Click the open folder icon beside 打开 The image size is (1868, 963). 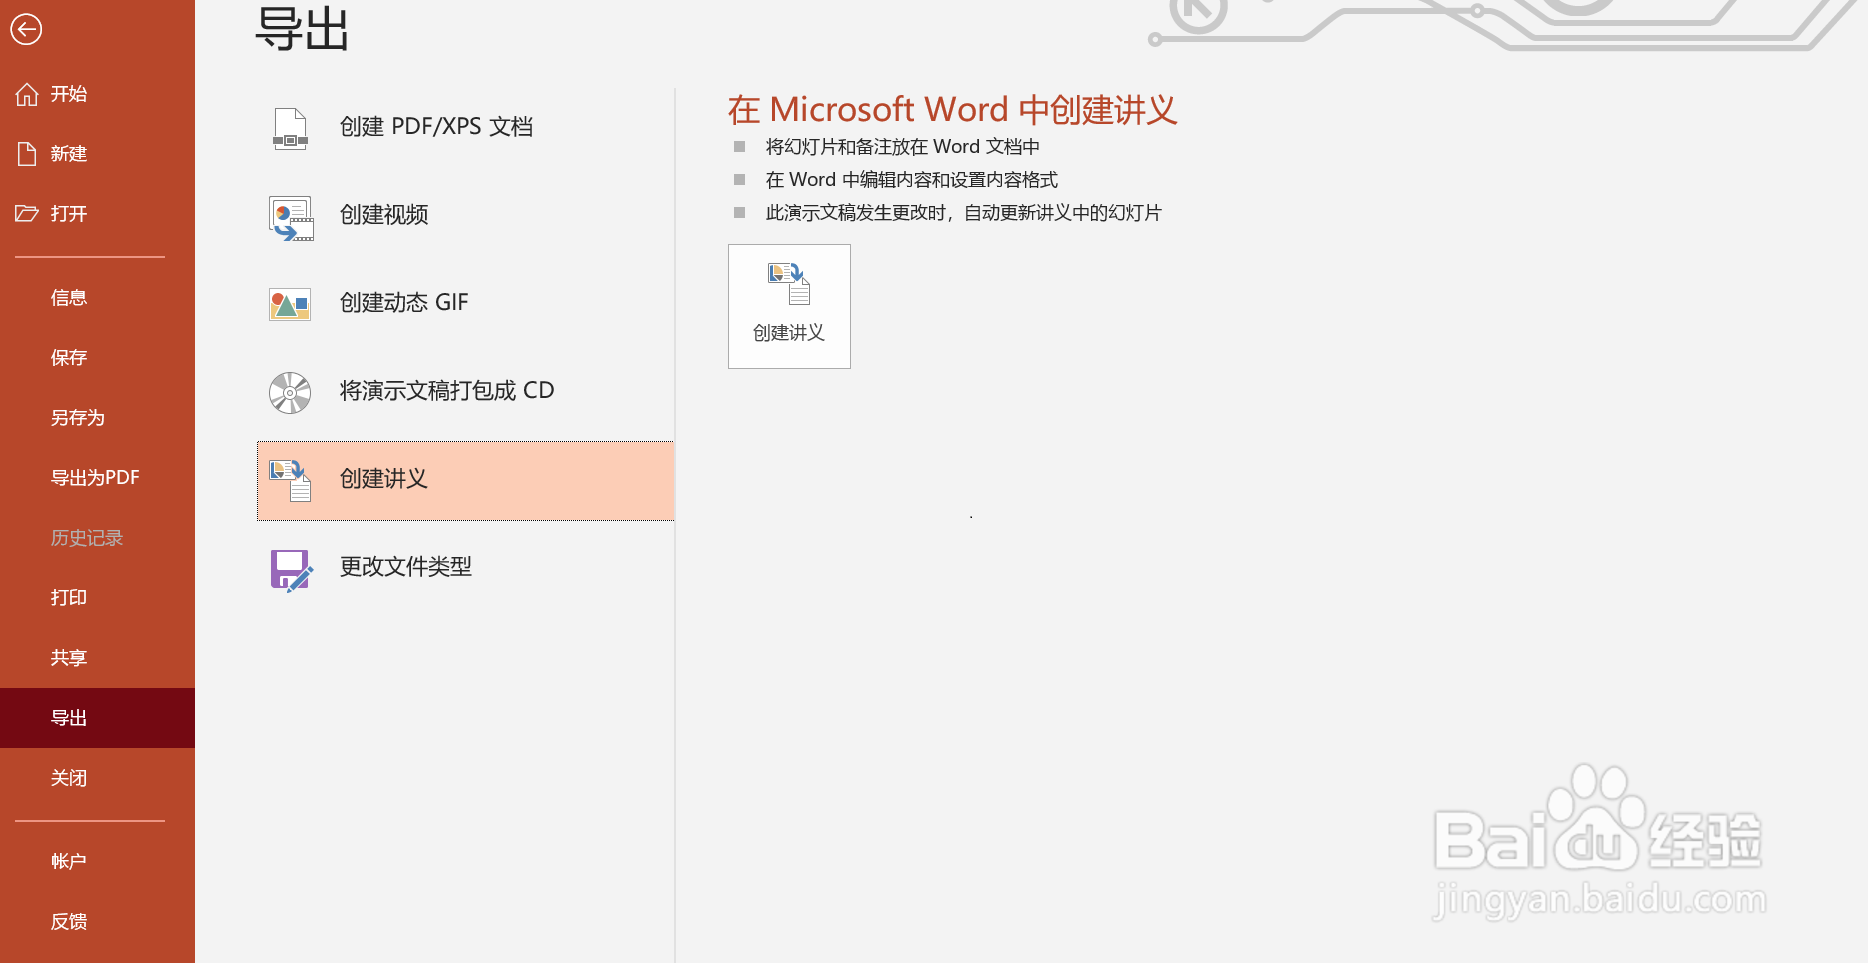tap(27, 213)
